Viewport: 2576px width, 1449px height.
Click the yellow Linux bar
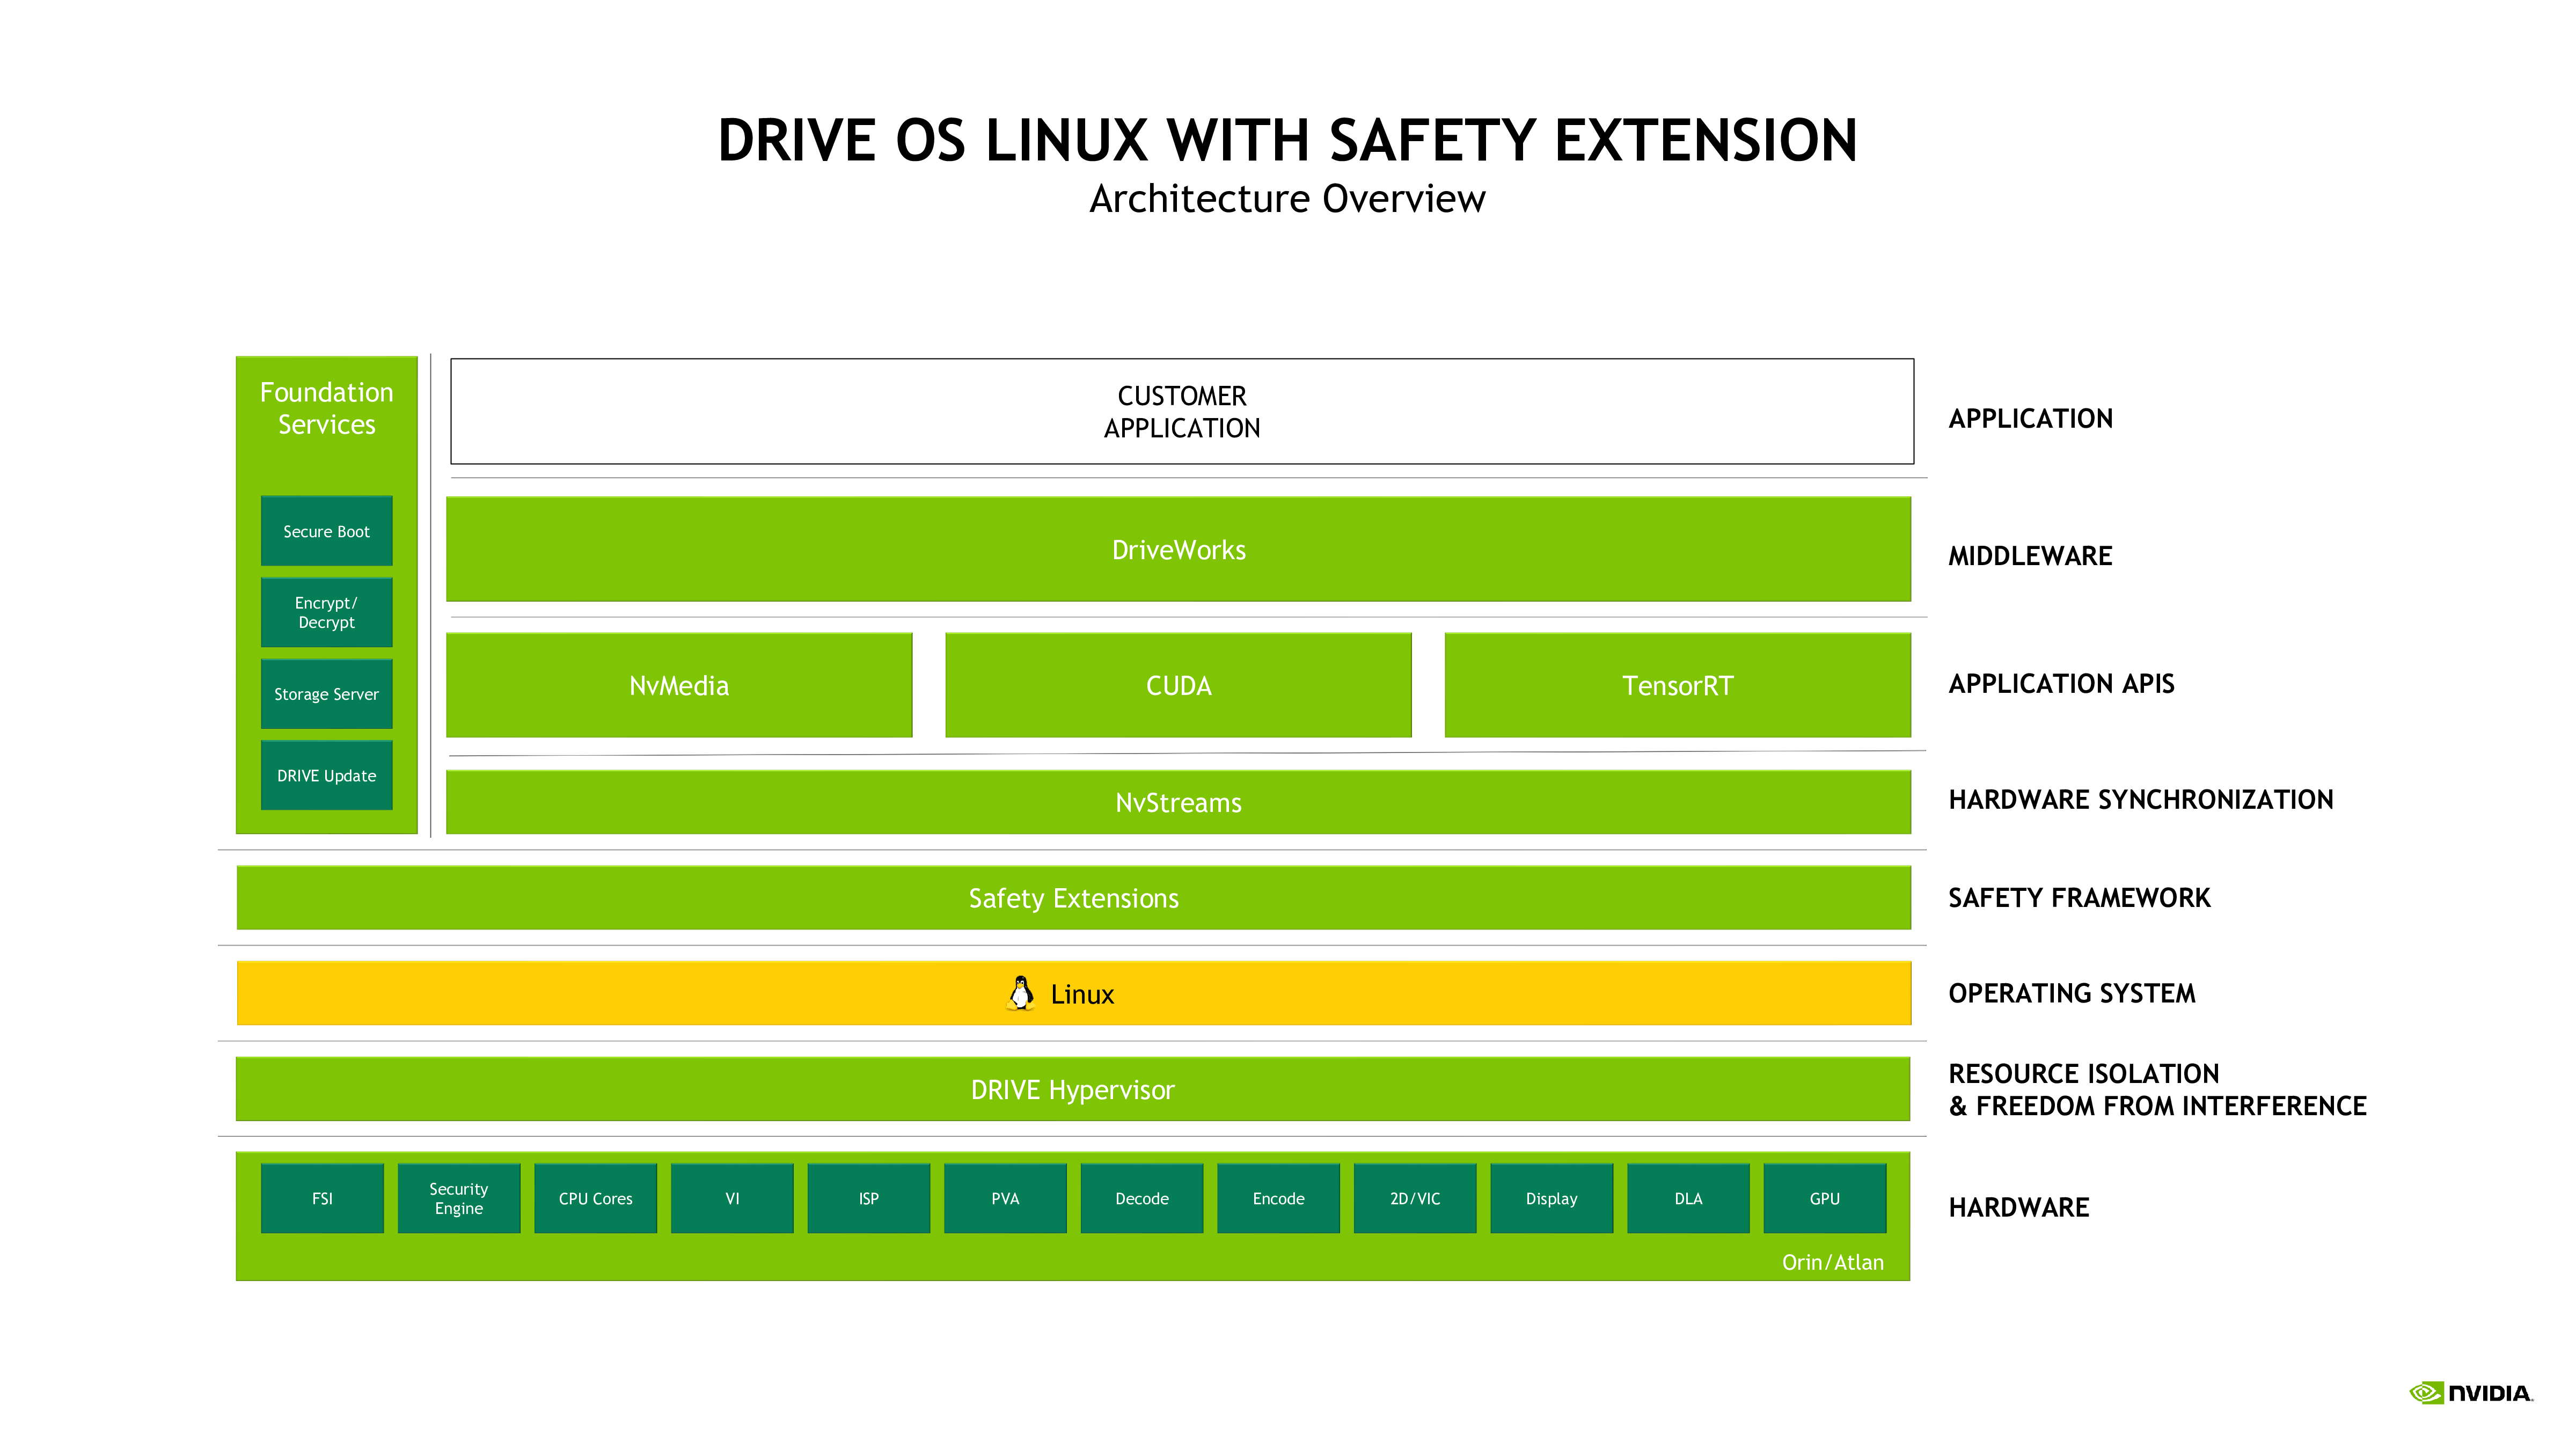(x=1073, y=993)
